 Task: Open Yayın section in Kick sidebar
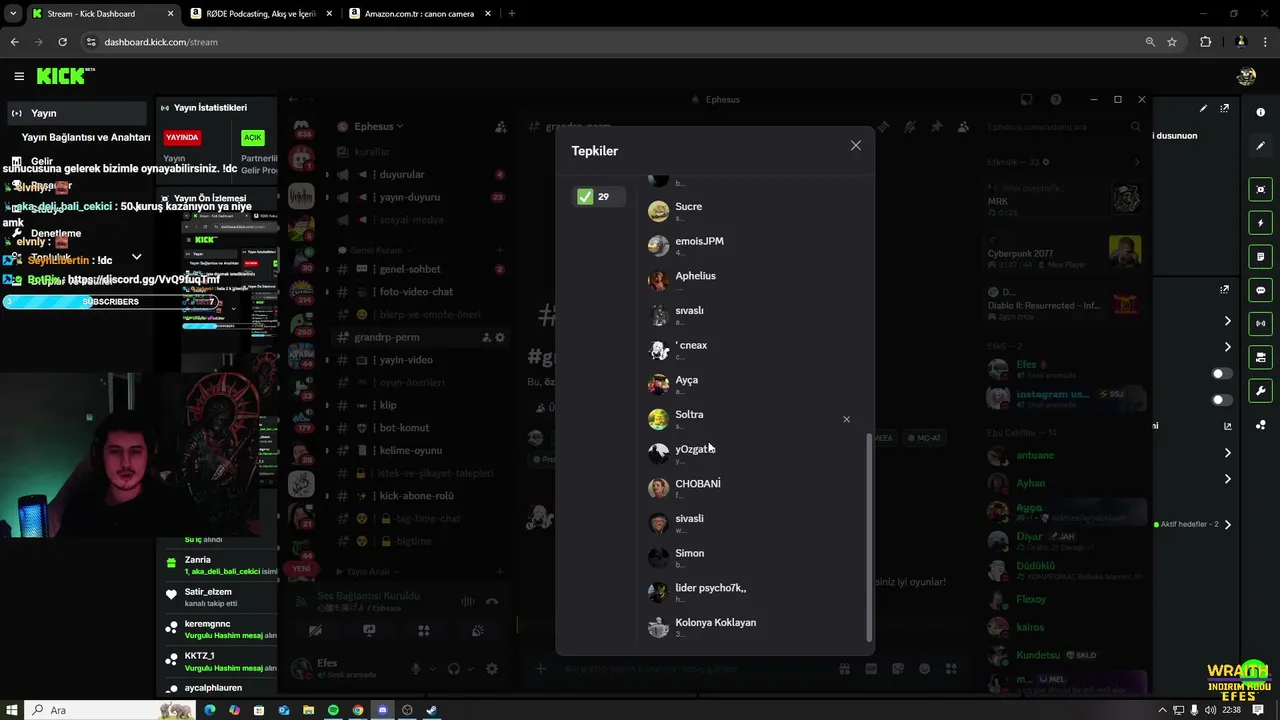(x=75, y=113)
